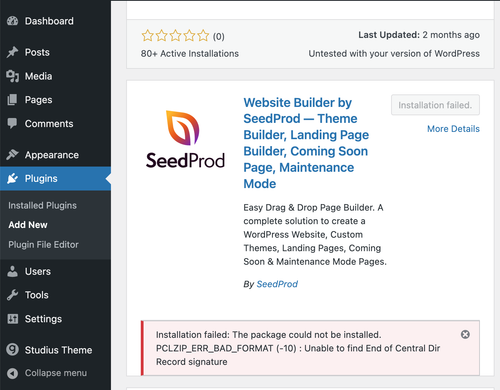This screenshot has width=500, height=390.
Task: Open the Plugin File Editor
Action: tap(44, 245)
